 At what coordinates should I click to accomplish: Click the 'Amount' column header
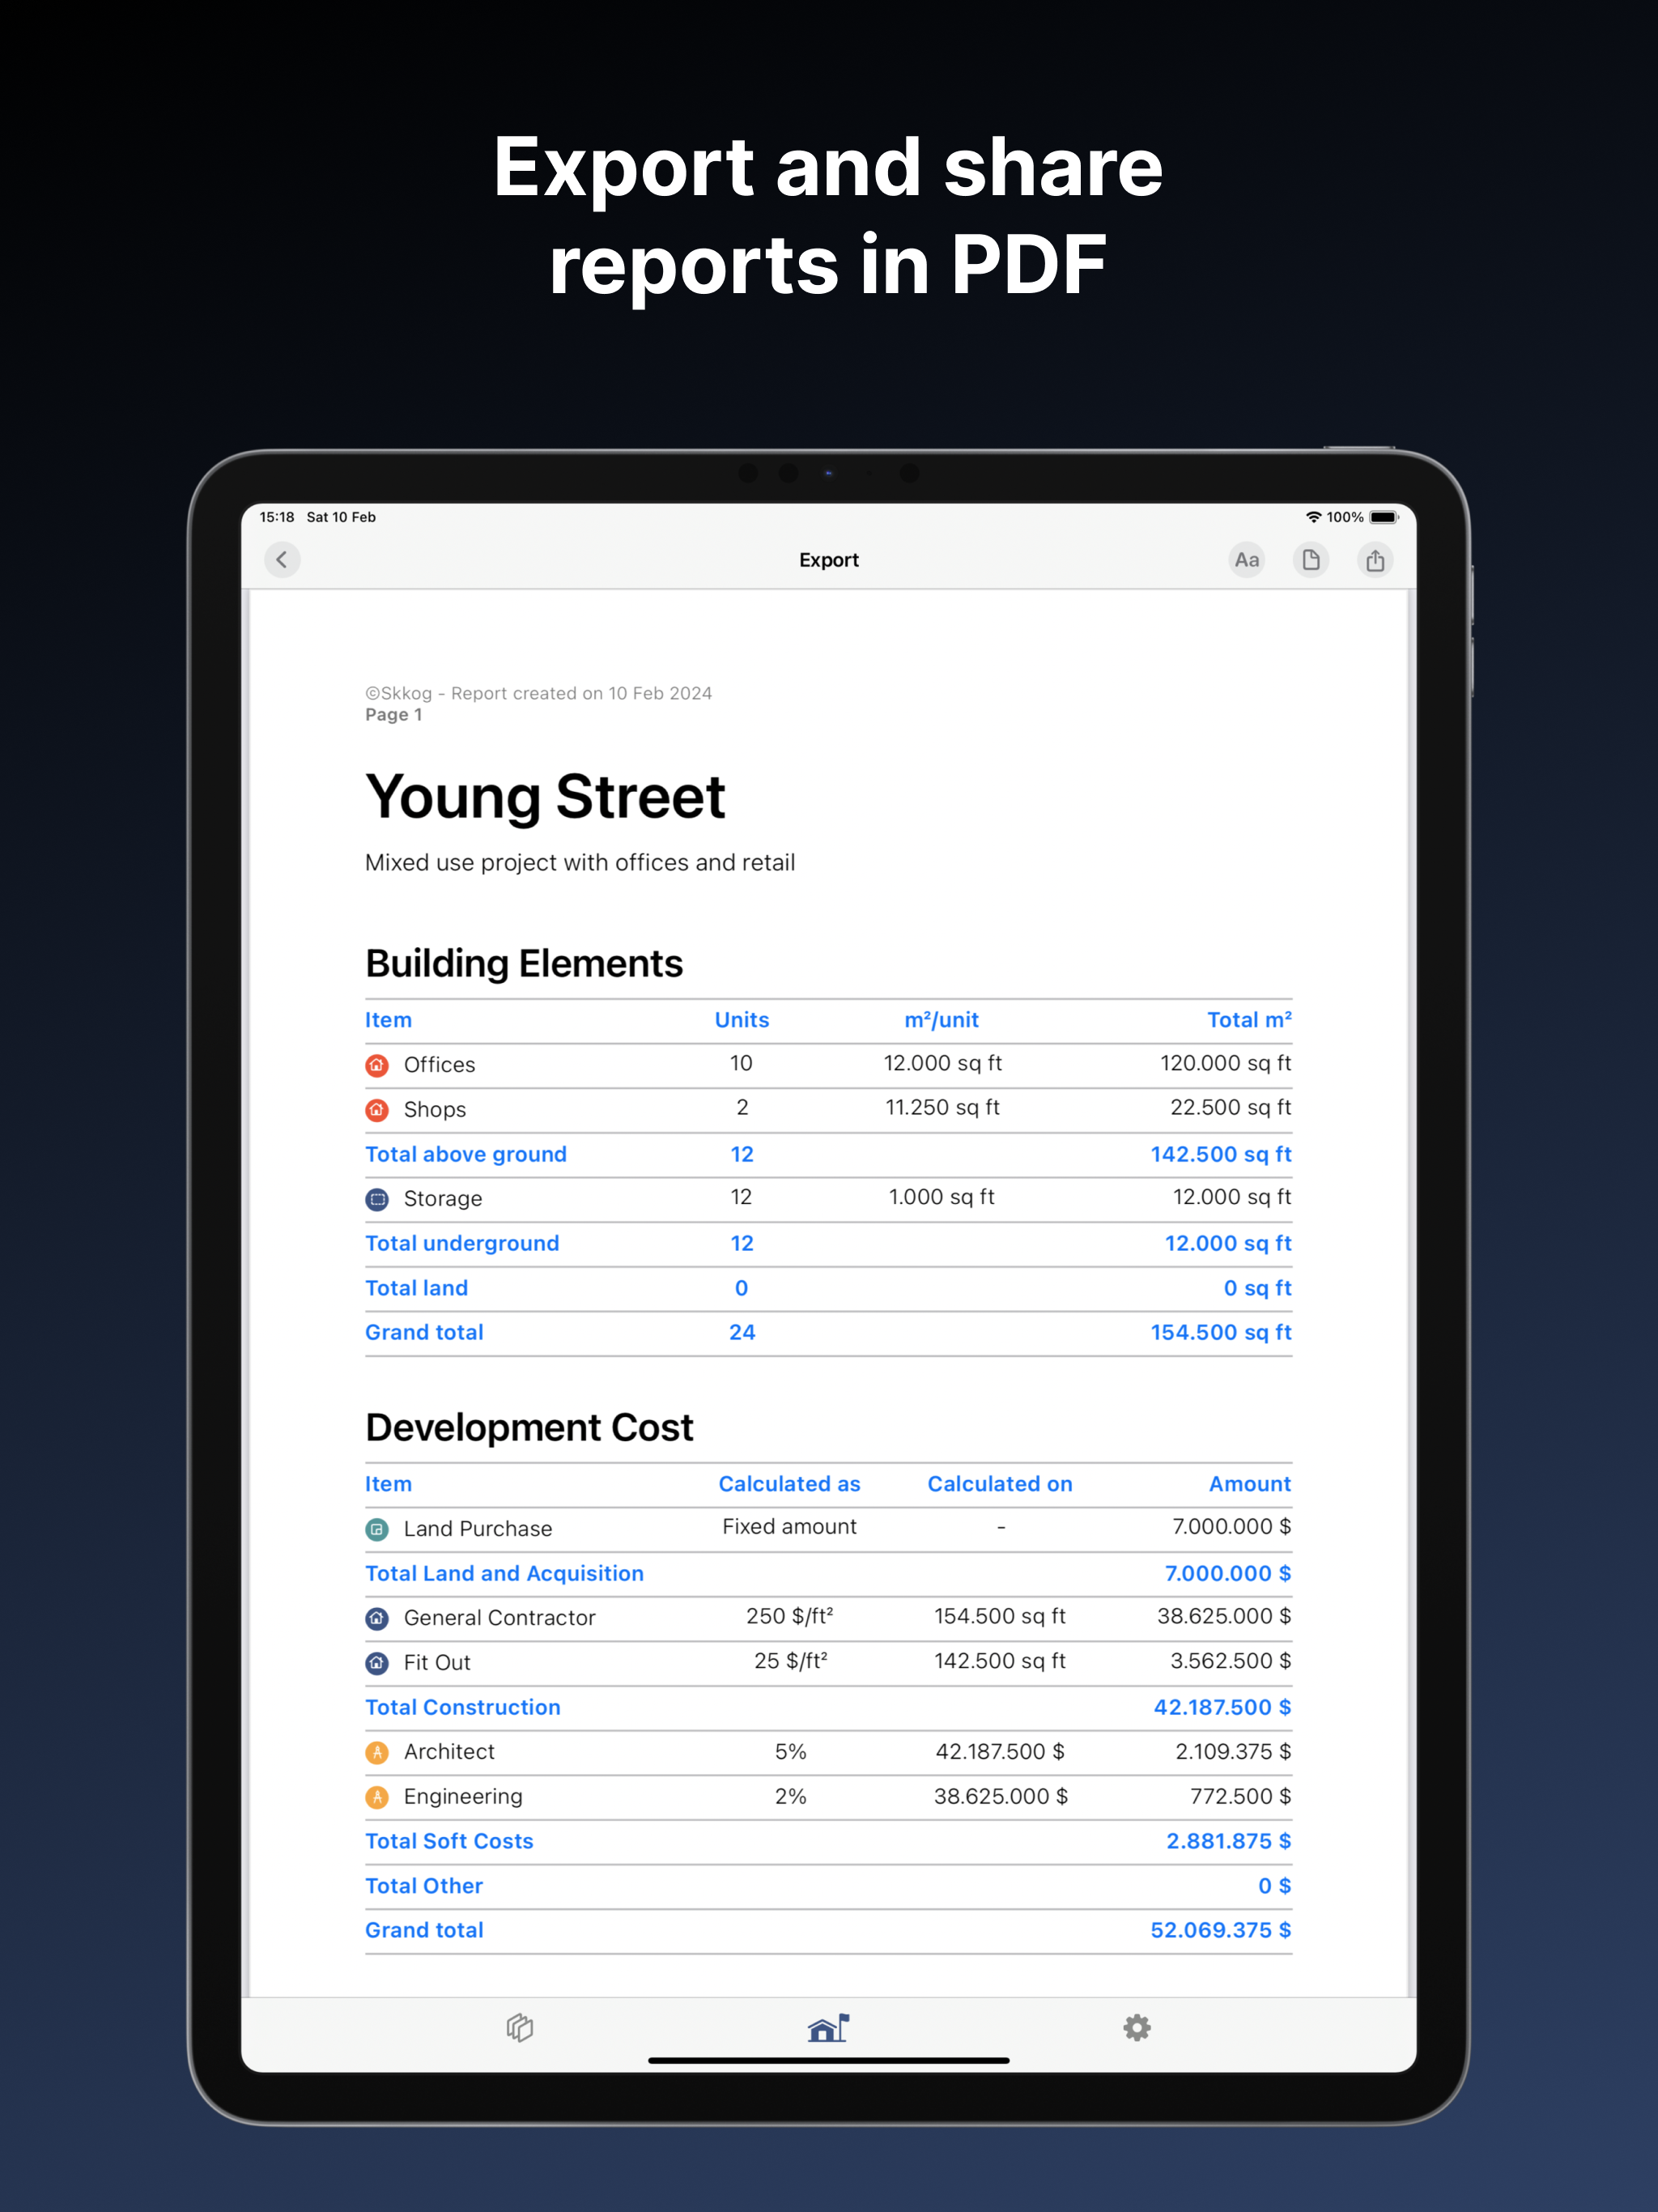(1250, 1484)
